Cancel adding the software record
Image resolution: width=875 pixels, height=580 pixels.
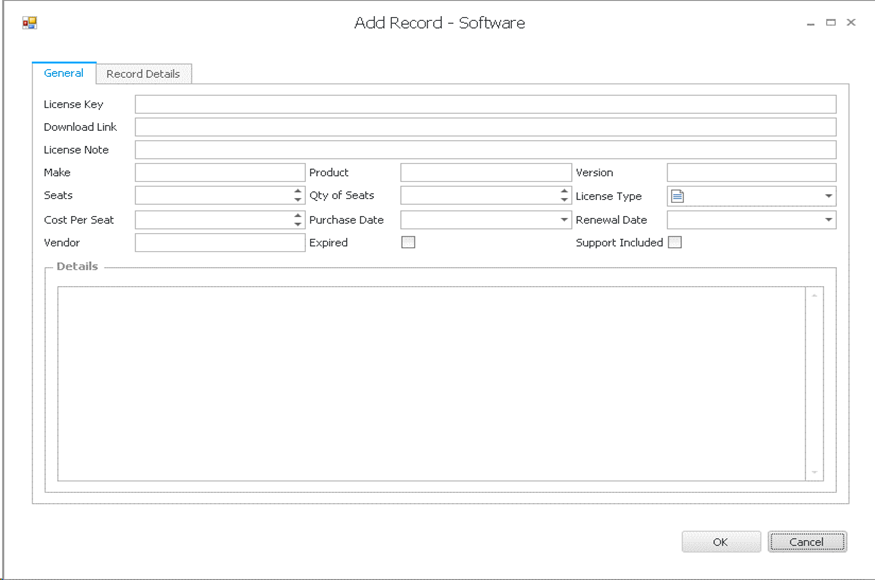[x=807, y=542]
